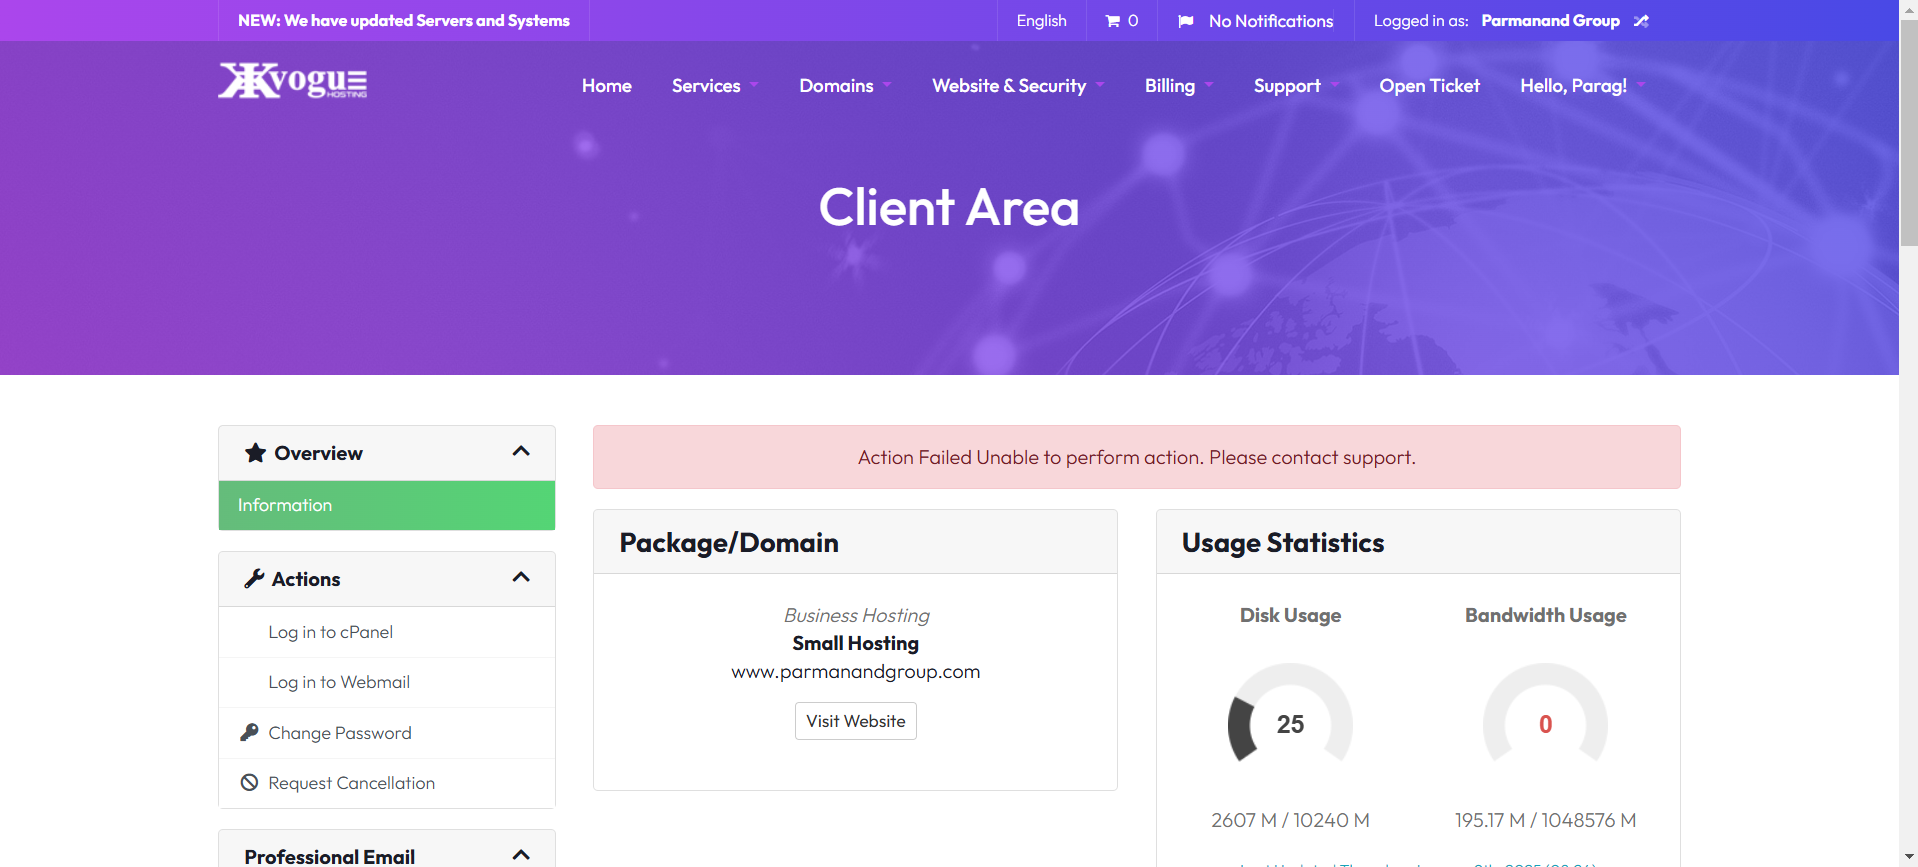Select Change Password action
Image resolution: width=1918 pixels, height=867 pixels.
coord(387,733)
